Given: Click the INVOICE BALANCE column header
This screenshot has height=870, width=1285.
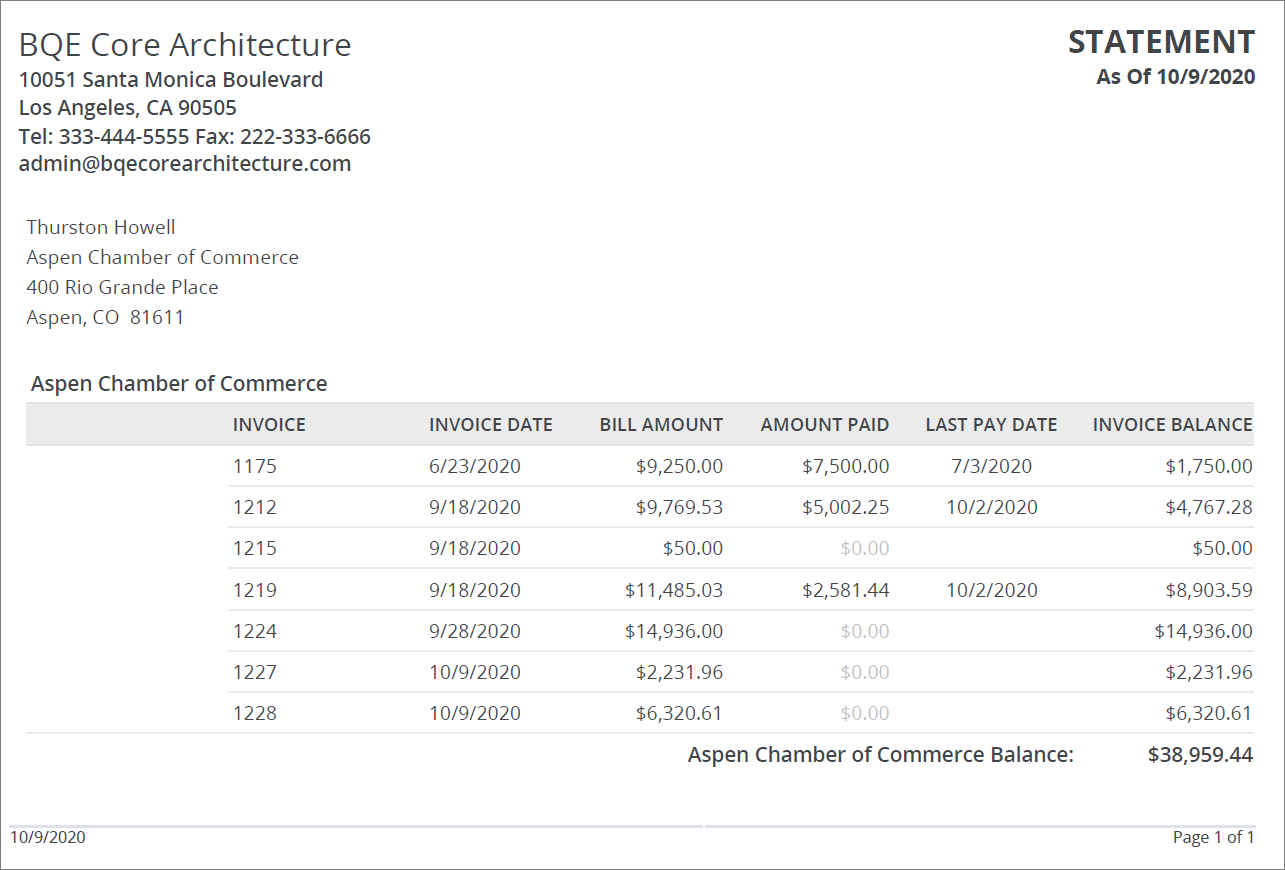Looking at the screenshot, I should [x=1170, y=424].
